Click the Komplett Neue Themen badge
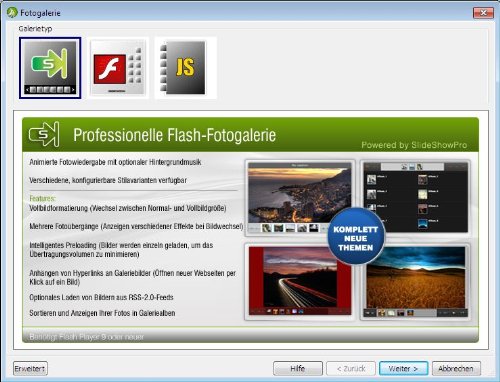Screen dimensions: 500x382 point(356,236)
